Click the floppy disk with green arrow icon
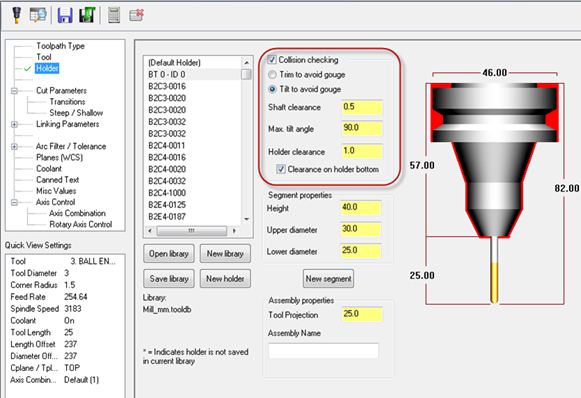 (x=87, y=16)
